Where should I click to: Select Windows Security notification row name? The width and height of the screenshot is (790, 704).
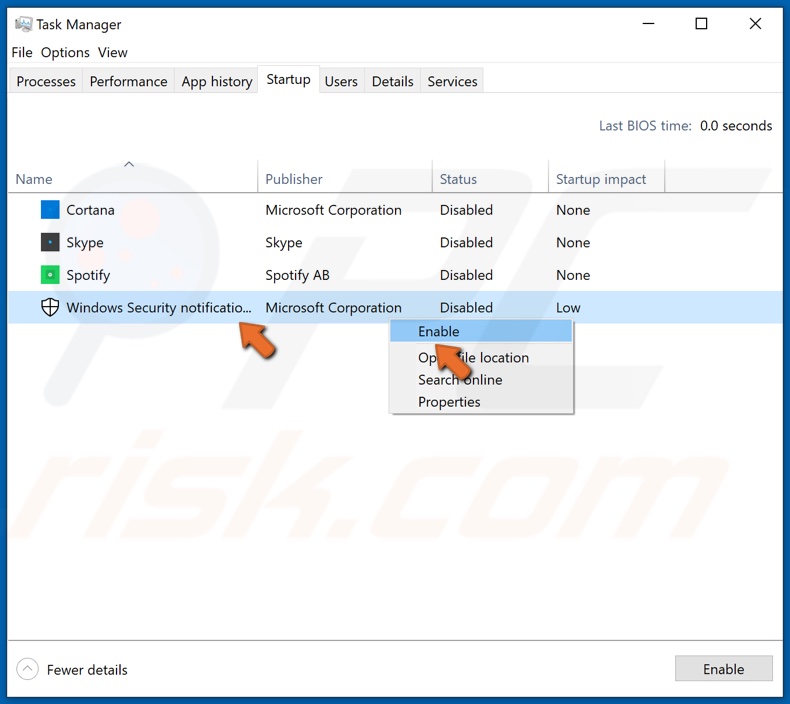pos(159,307)
